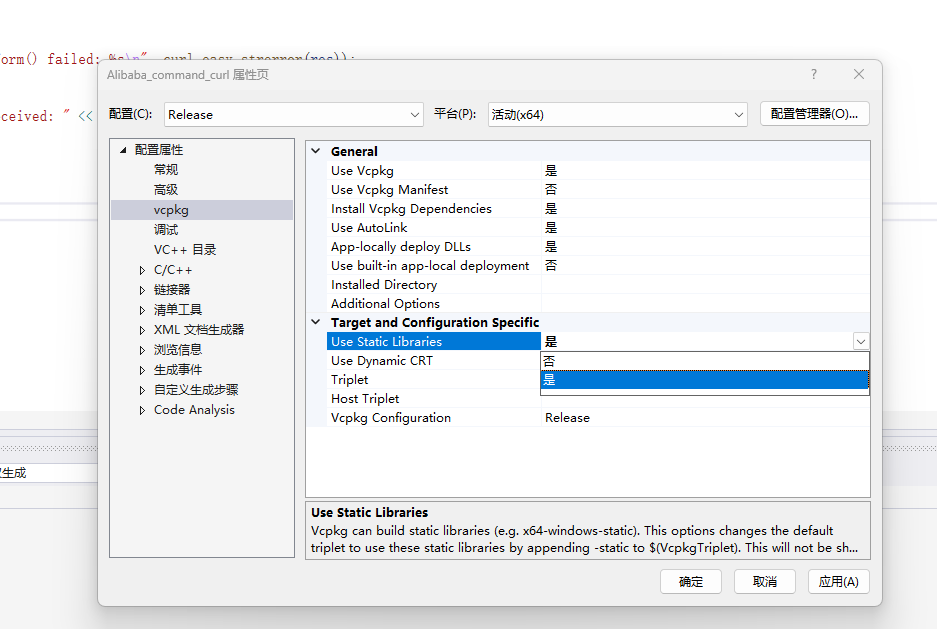
Task: Open the Release configuration dropdown
Action: [294, 115]
